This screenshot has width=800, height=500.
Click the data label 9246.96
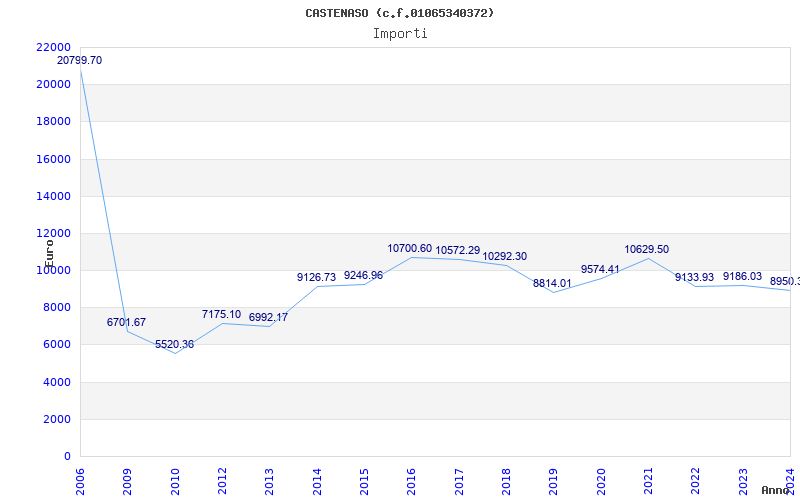tap(363, 276)
